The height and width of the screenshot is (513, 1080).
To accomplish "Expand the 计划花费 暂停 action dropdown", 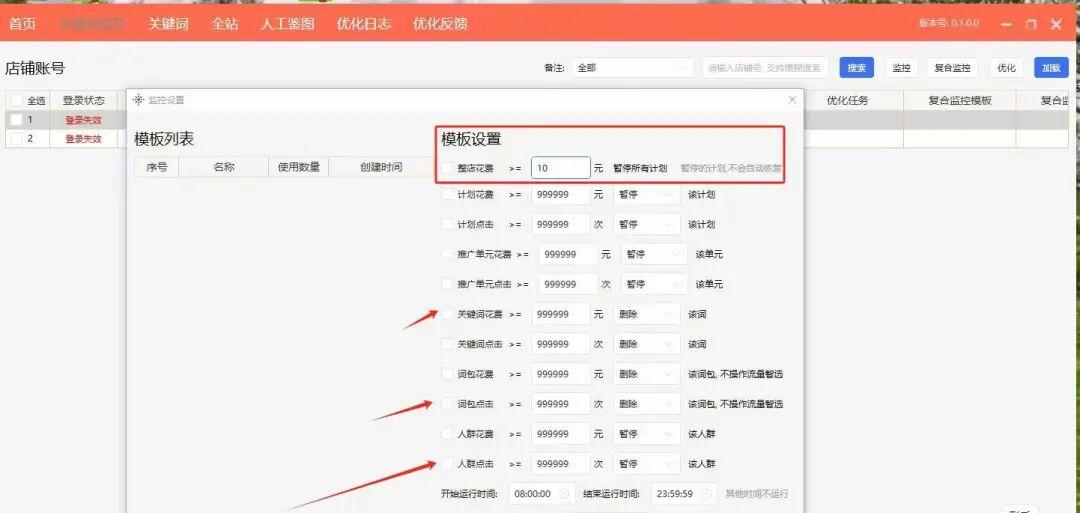I will tap(646, 195).
